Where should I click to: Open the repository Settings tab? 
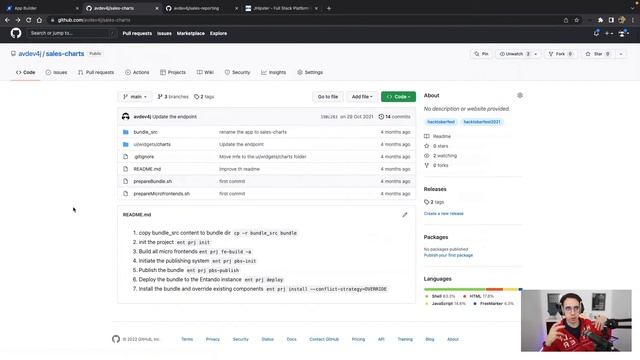[x=310, y=72]
